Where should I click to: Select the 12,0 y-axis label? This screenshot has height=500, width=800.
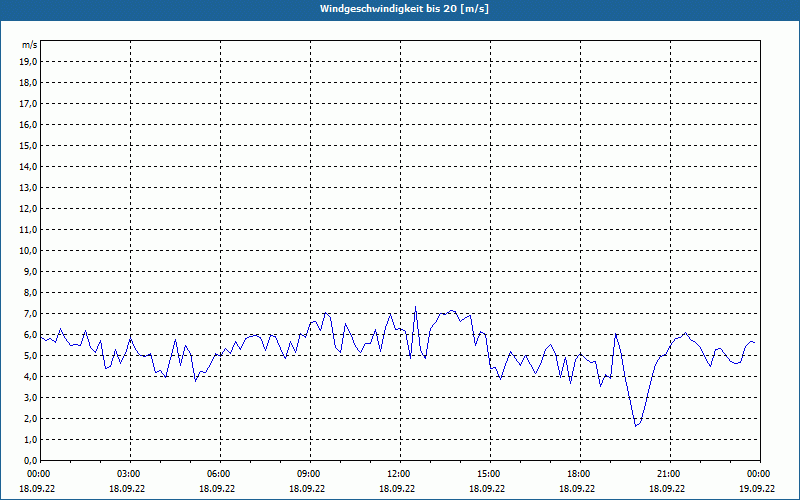click(28, 209)
